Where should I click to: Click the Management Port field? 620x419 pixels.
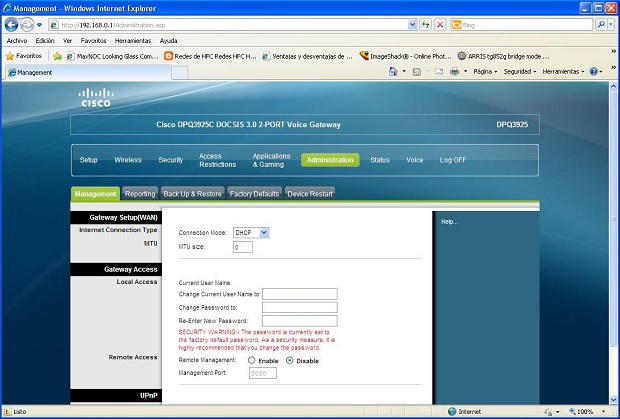point(263,373)
